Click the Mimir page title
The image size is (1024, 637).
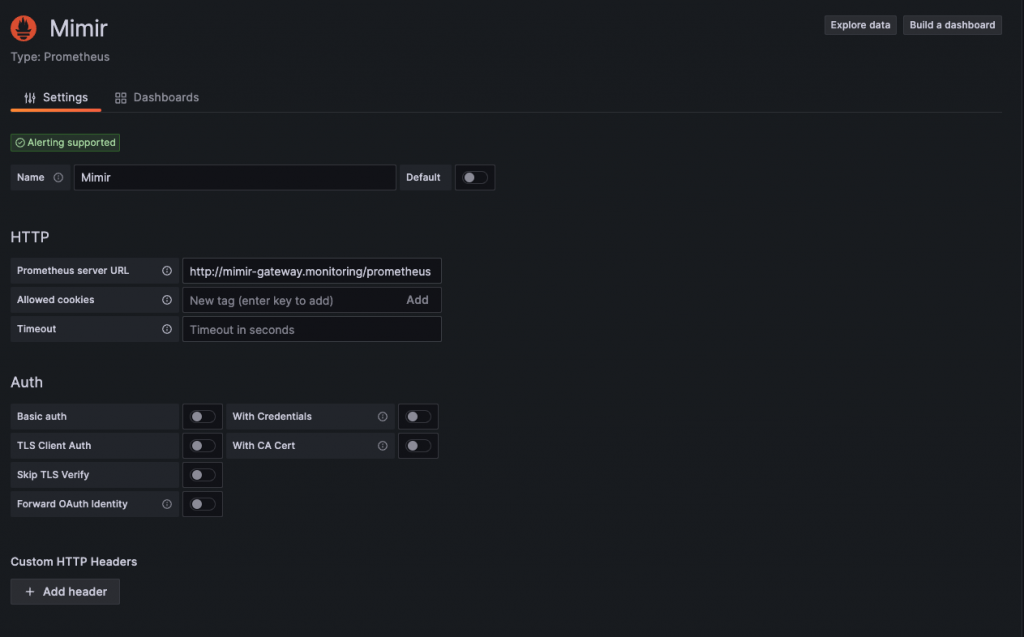[78, 28]
